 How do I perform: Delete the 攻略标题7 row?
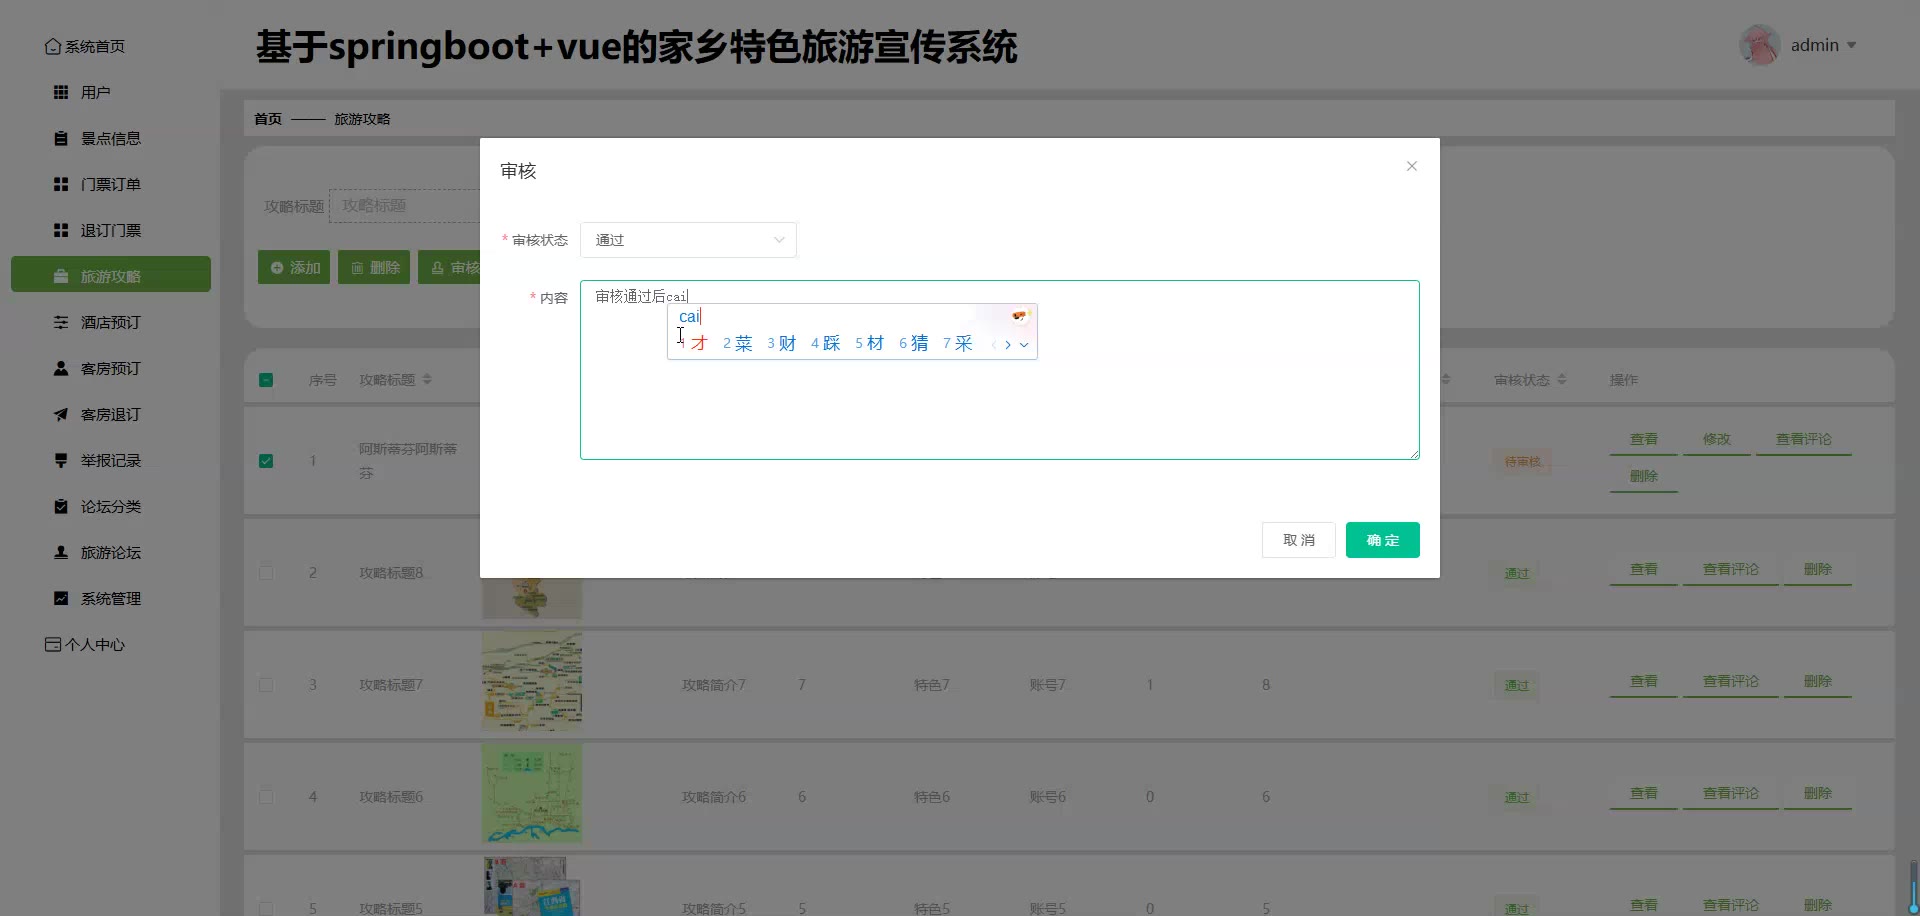point(1818,682)
